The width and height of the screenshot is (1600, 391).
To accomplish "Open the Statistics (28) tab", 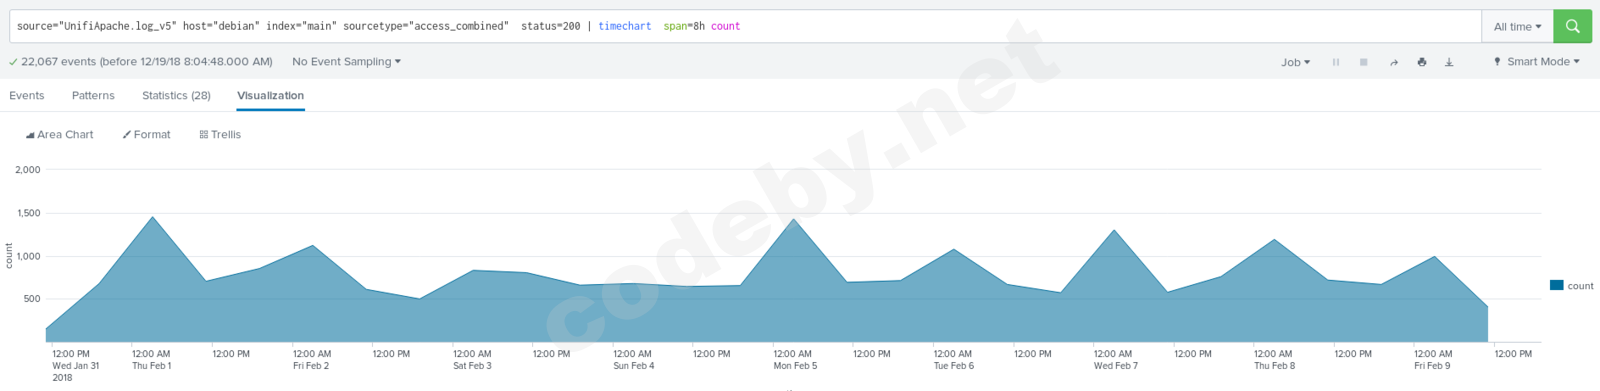I will click(x=176, y=96).
